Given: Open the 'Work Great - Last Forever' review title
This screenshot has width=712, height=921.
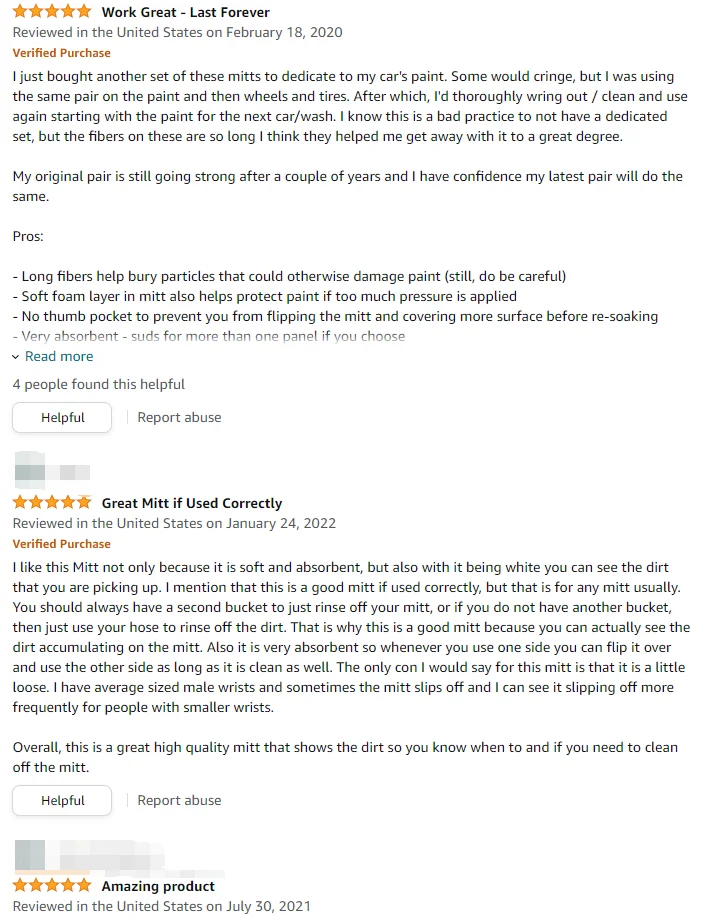Looking at the screenshot, I should pyautogui.click(x=185, y=13).
